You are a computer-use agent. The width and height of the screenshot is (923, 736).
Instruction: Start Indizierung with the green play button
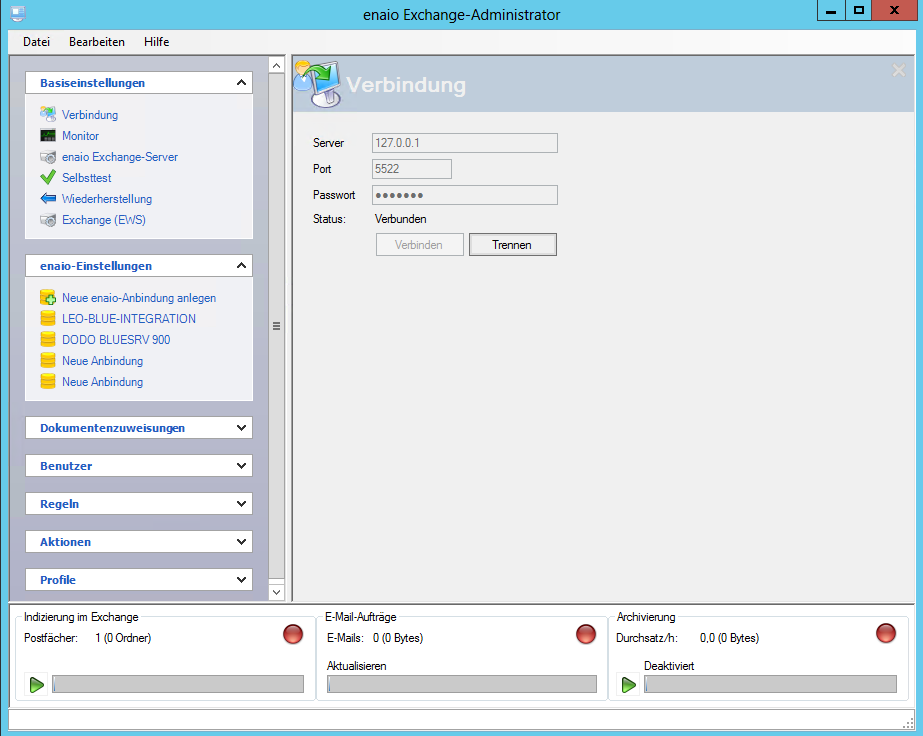point(37,685)
